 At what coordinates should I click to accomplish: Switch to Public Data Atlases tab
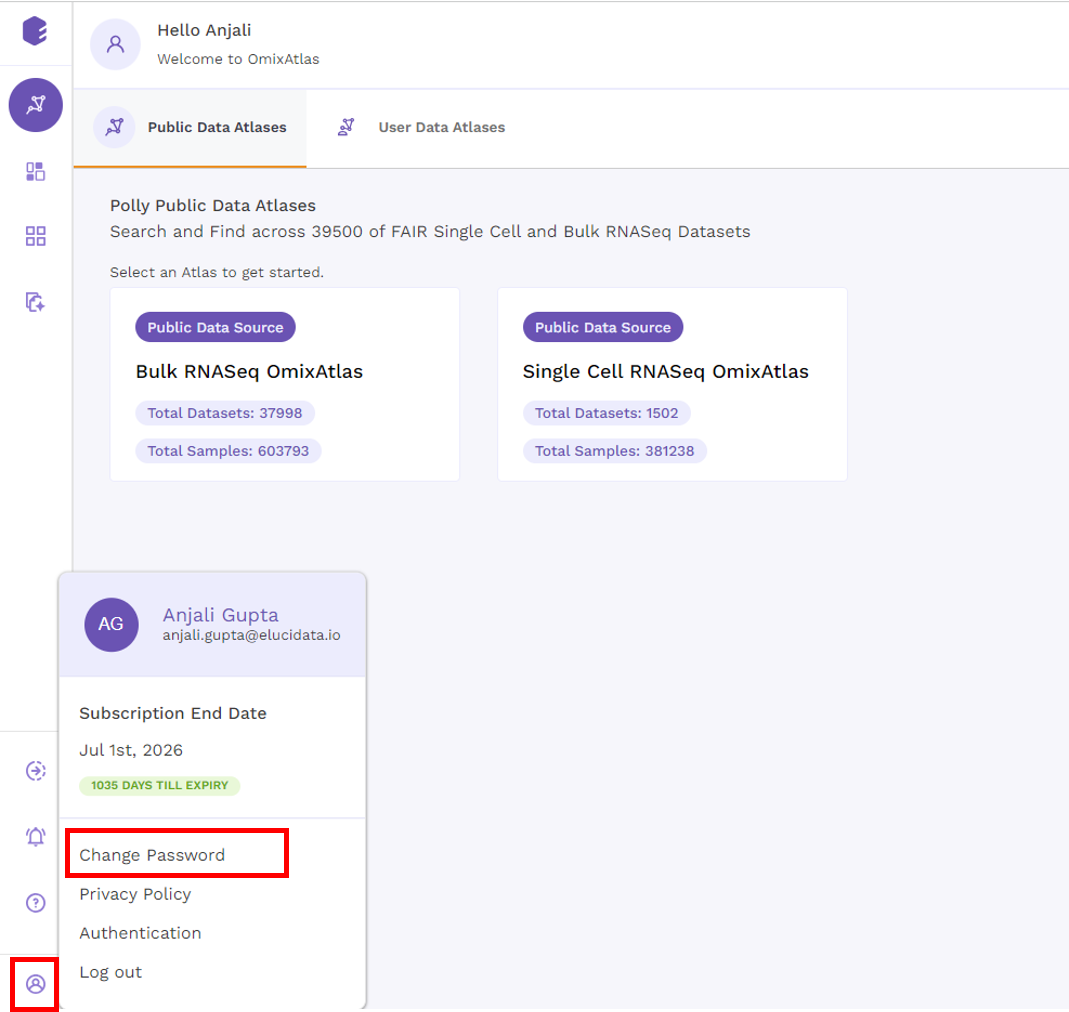190,128
